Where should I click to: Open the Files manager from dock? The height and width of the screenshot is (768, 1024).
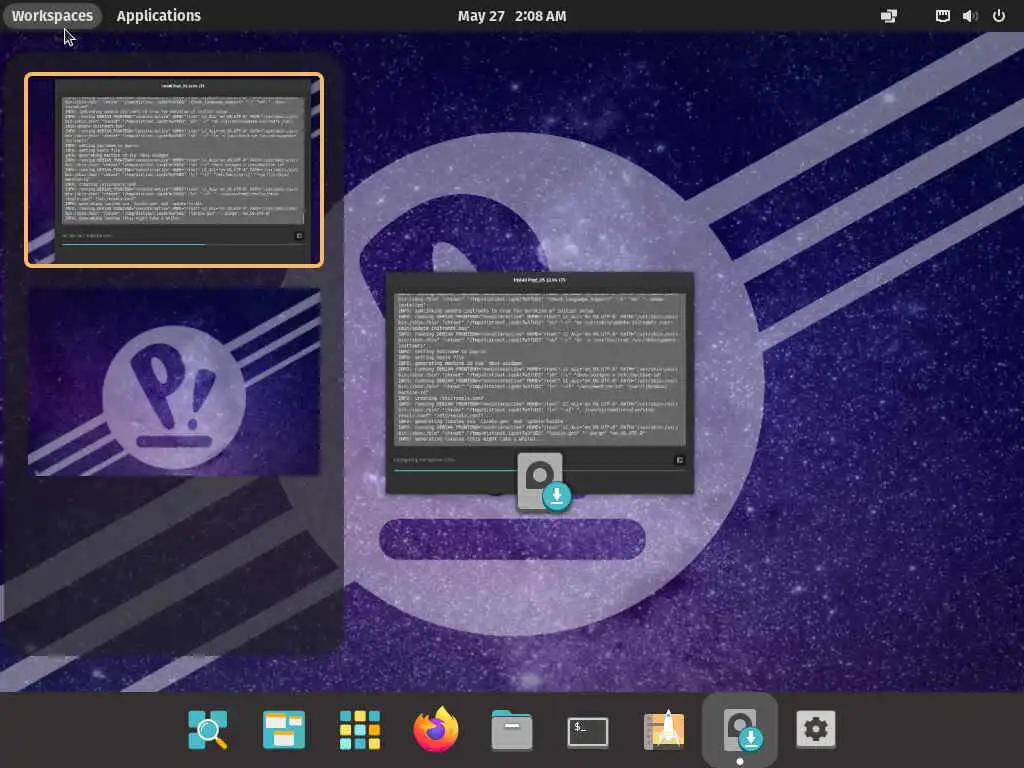512,729
